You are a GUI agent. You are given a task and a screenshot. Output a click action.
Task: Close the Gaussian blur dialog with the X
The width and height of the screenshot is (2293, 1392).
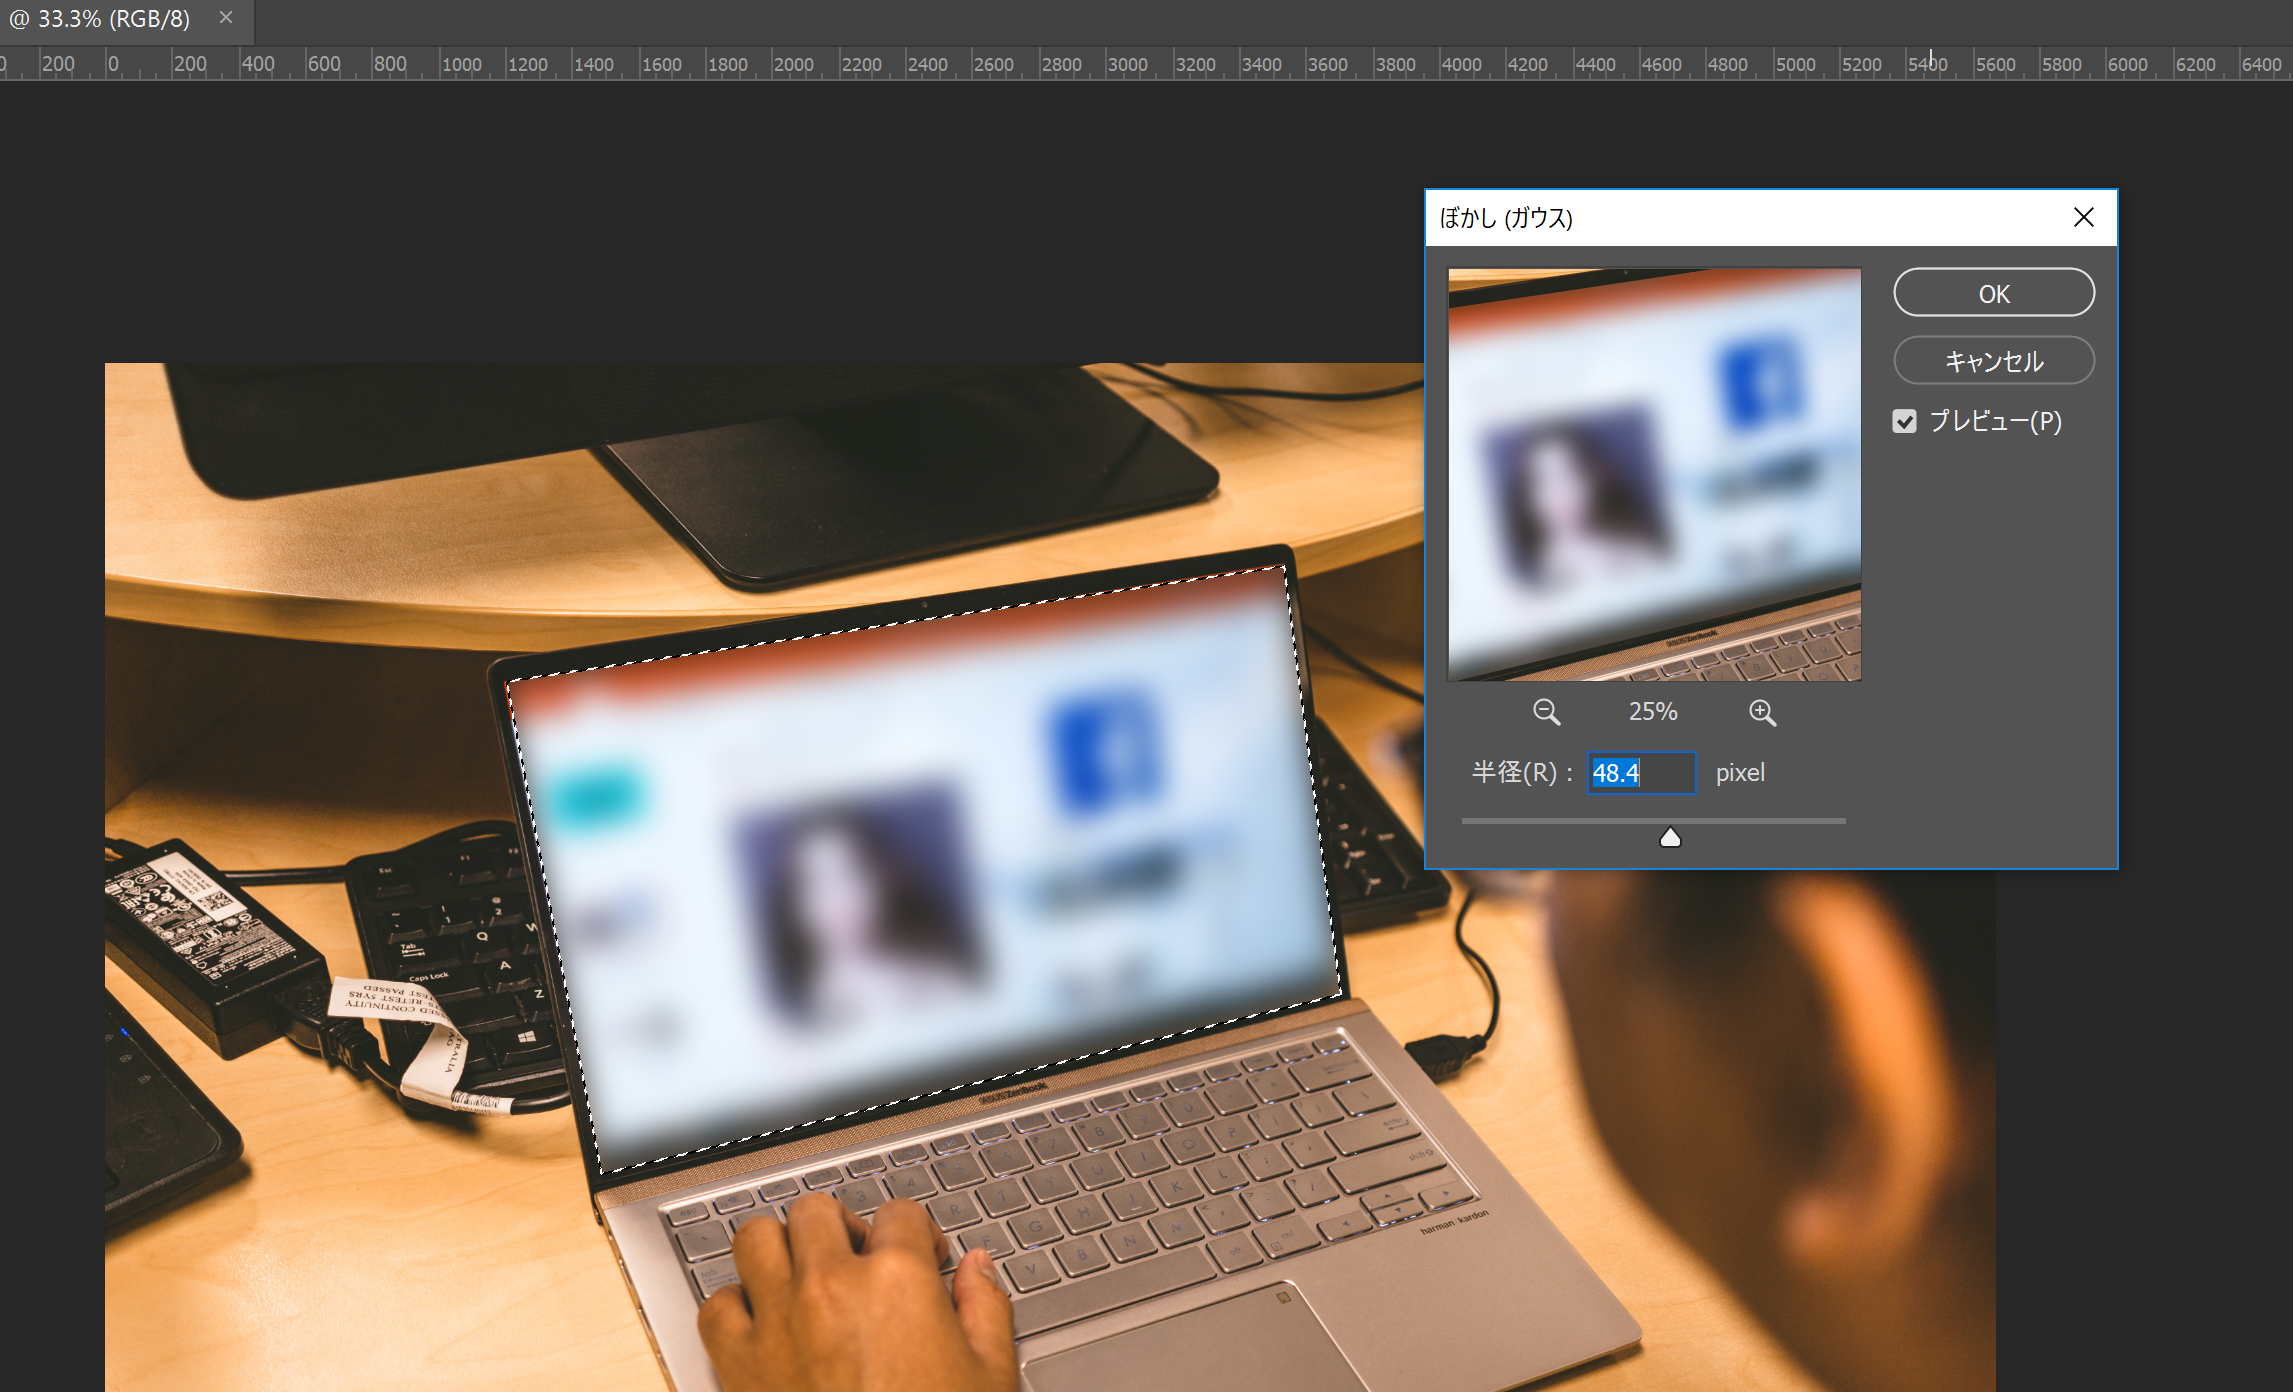pos(2084,217)
